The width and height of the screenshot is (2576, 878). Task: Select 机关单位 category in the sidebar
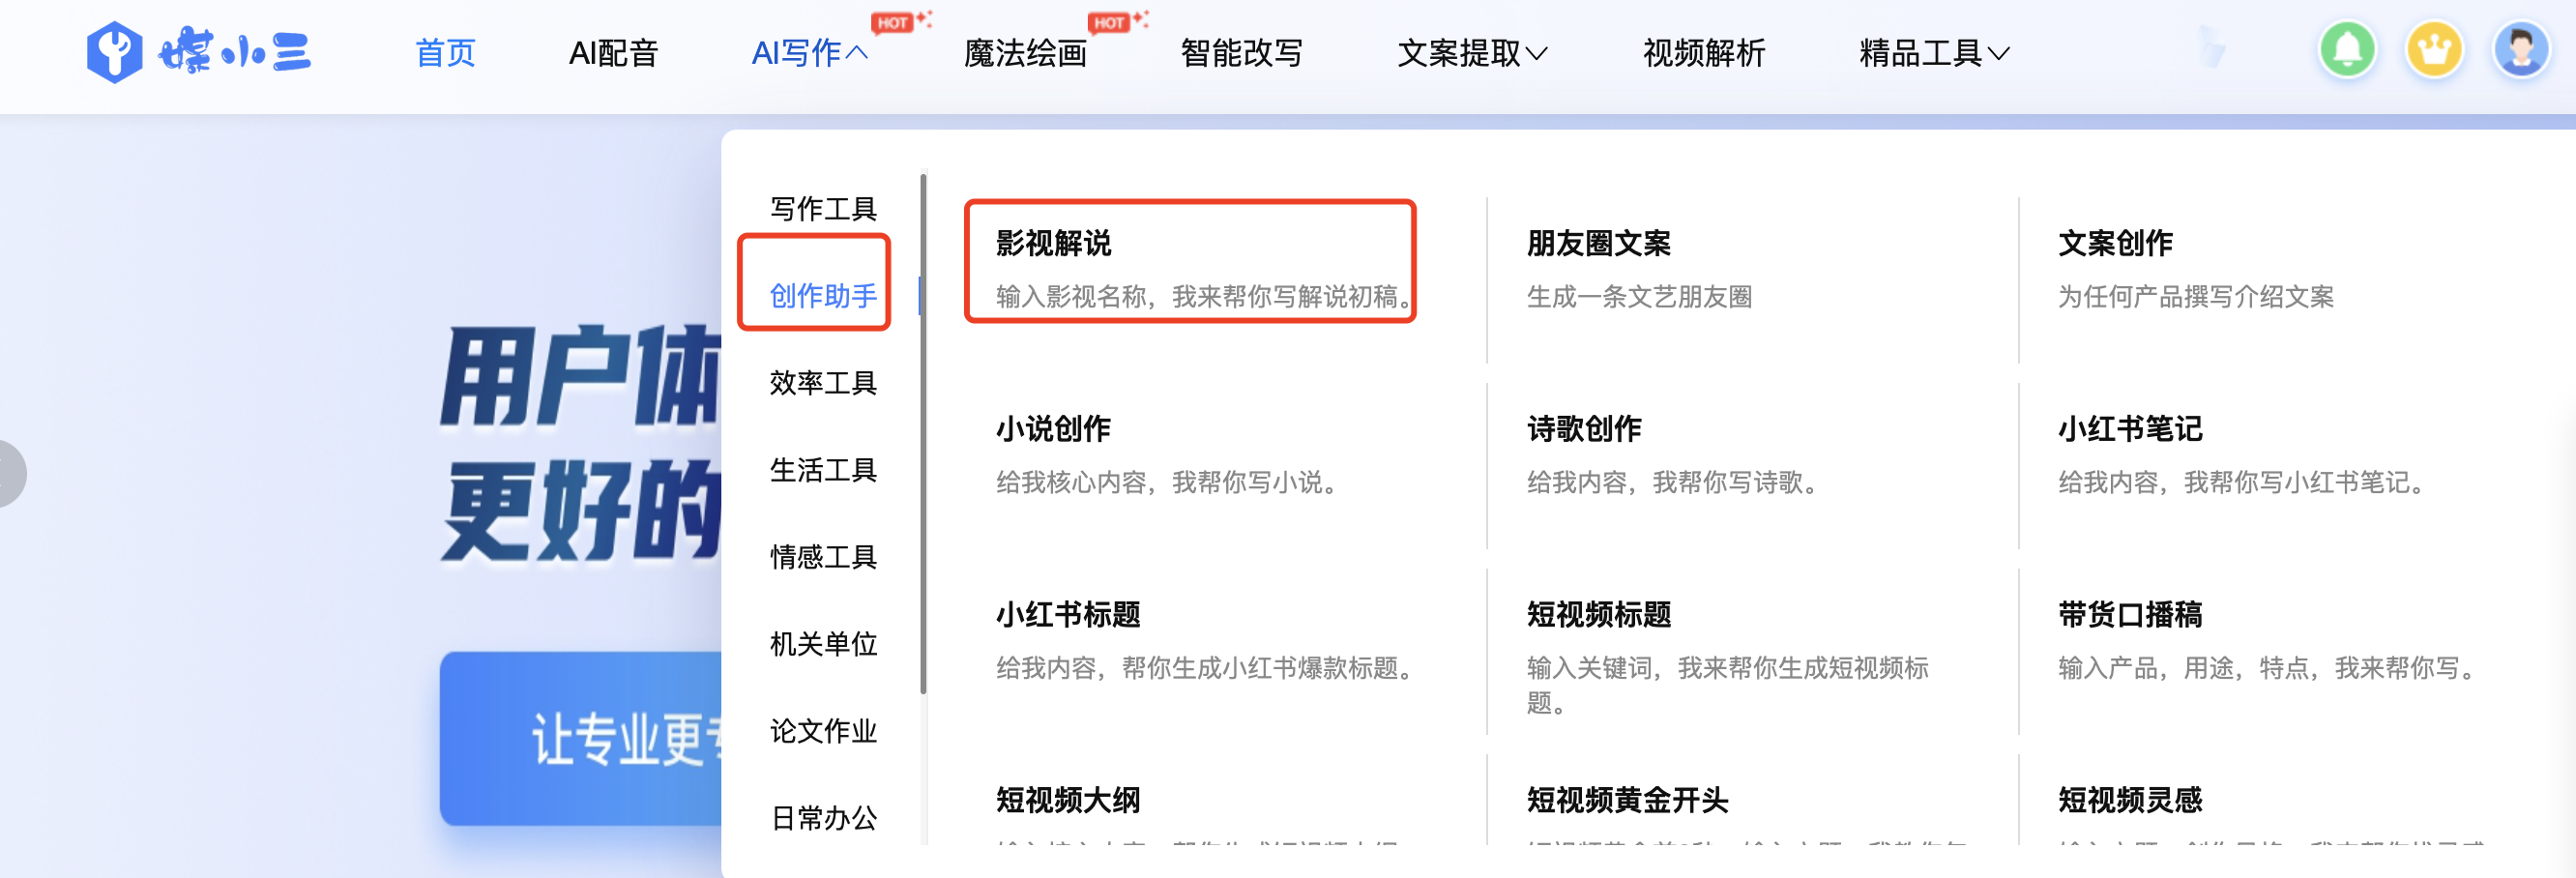[x=823, y=643]
